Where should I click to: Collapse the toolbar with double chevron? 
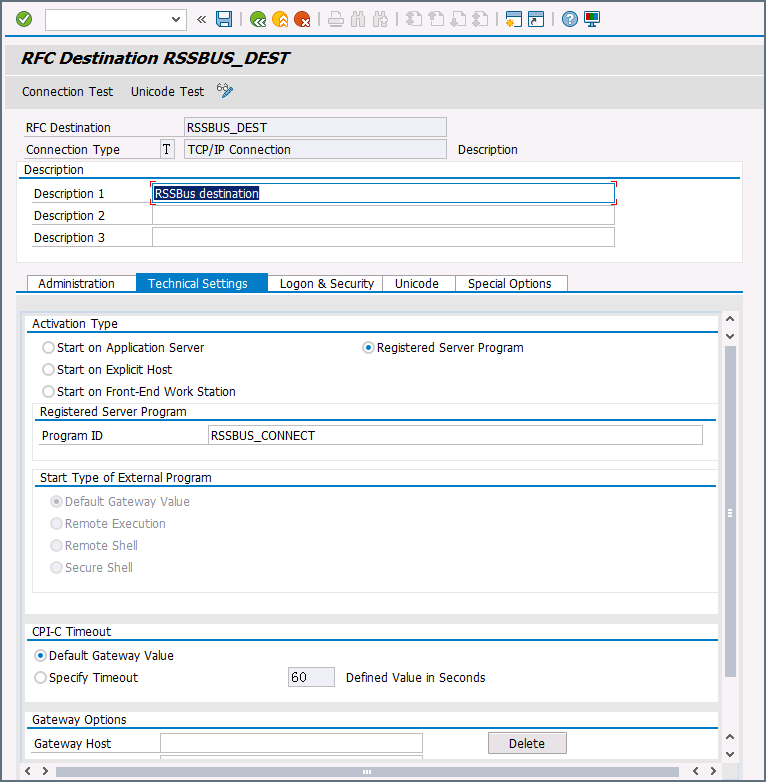(x=201, y=19)
